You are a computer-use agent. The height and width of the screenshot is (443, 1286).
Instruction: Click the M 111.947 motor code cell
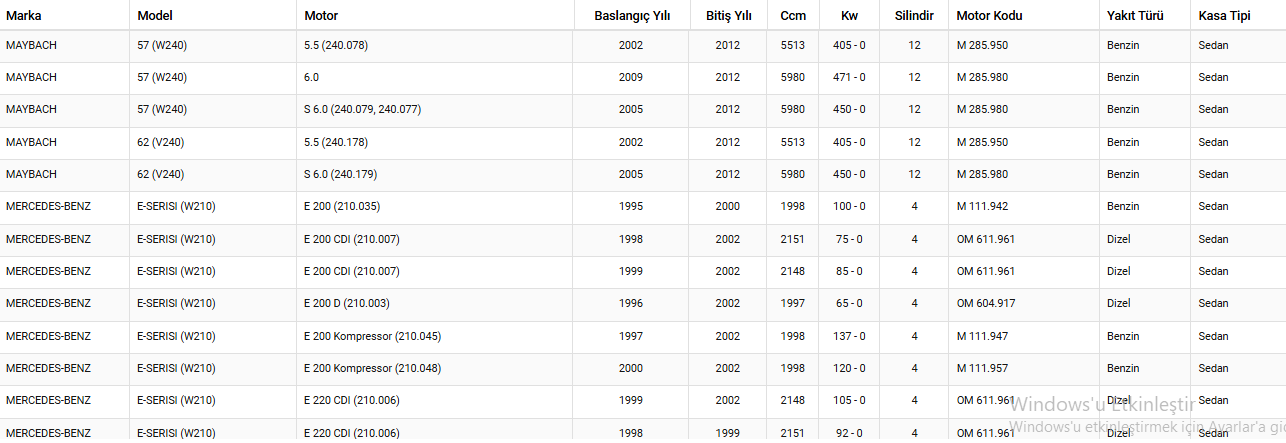point(982,336)
